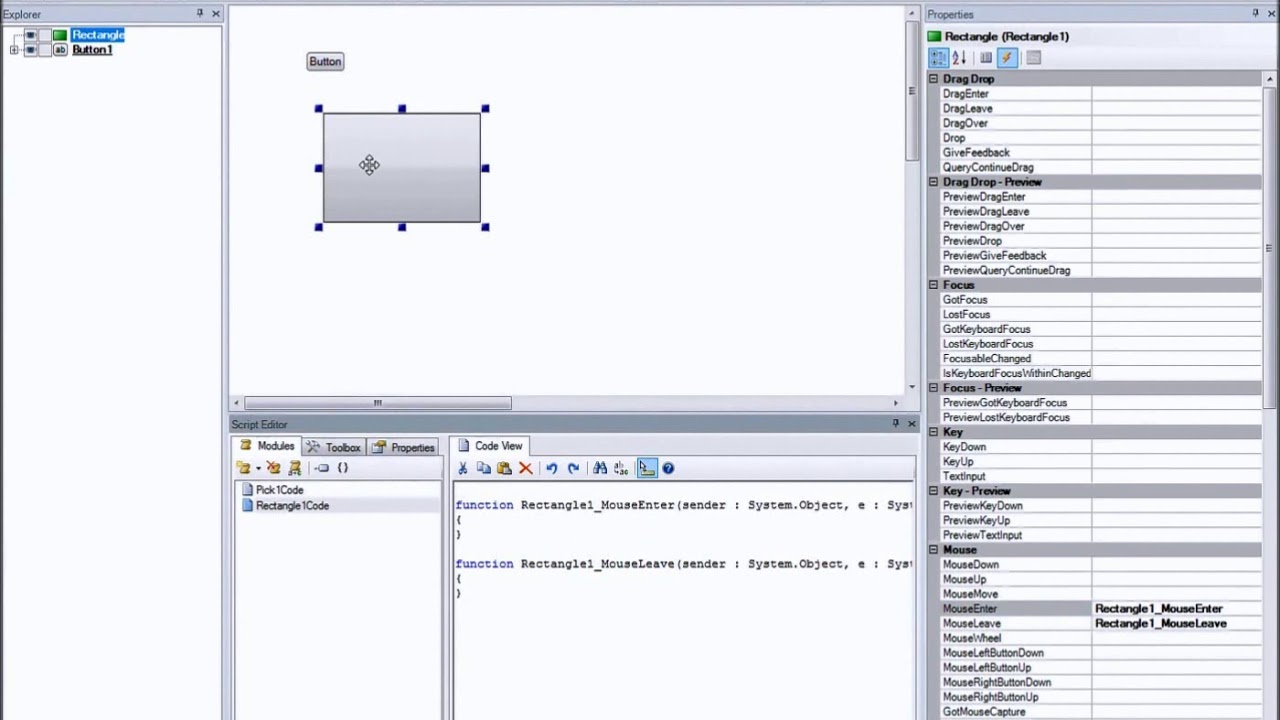Screen dimensions: 1280x720
Task: Click the Redo arrow in Code View toolbar
Action: click(x=573, y=468)
